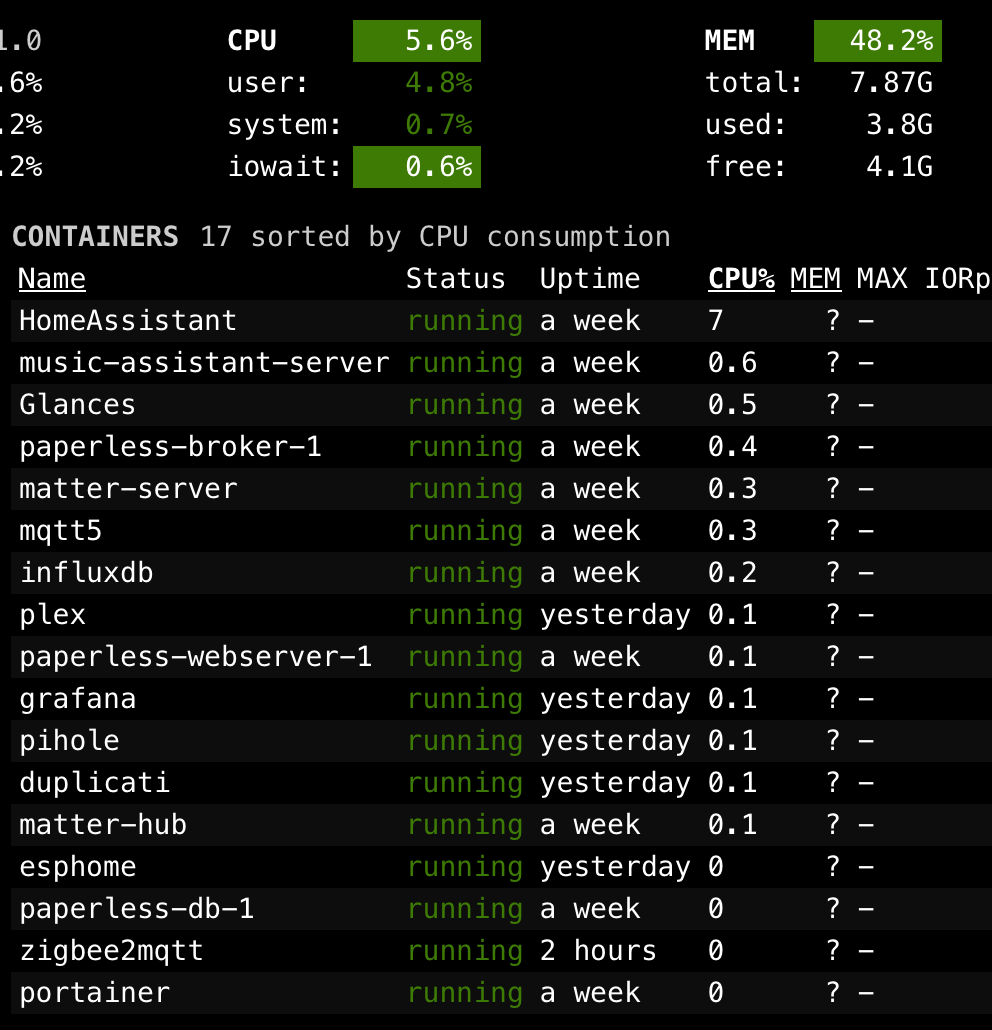The width and height of the screenshot is (992, 1030).
Task: Click the CONTAINERS section heading
Action: (95, 237)
